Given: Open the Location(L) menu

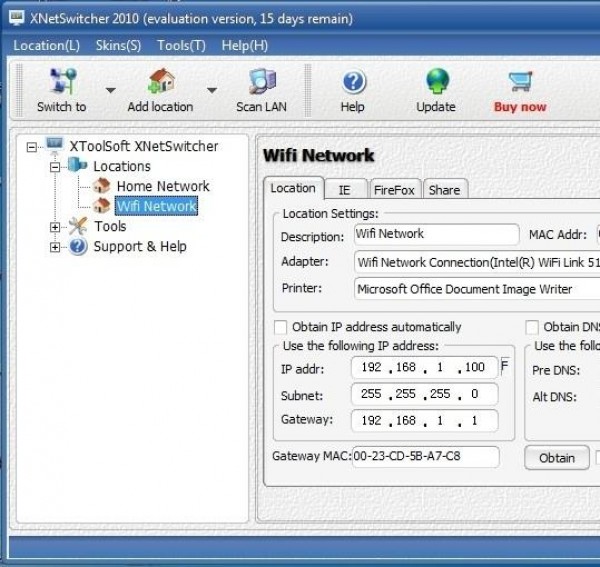Looking at the screenshot, I should point(47,46).
